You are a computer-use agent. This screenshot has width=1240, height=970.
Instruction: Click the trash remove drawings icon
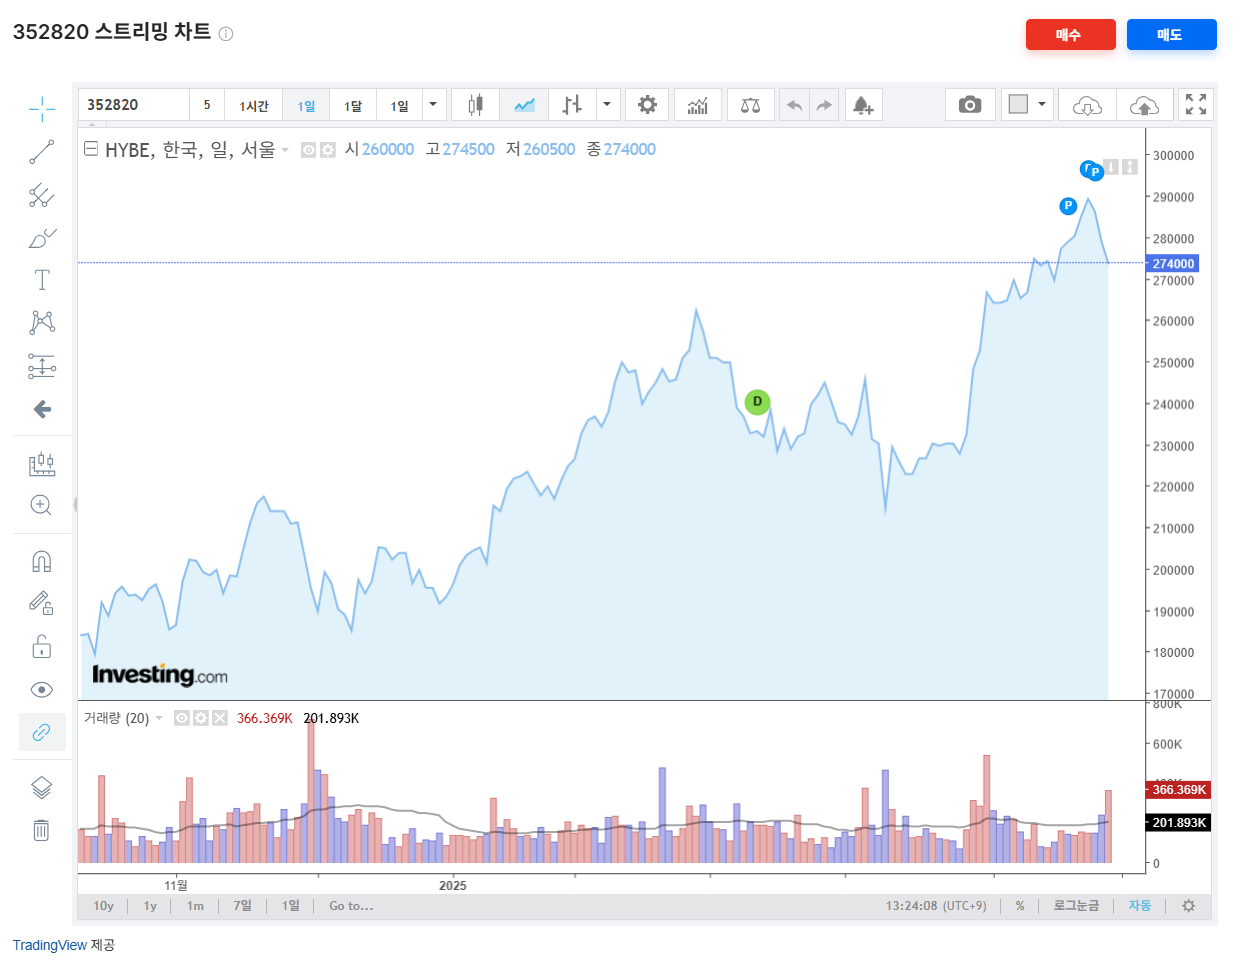coord(41,830)
